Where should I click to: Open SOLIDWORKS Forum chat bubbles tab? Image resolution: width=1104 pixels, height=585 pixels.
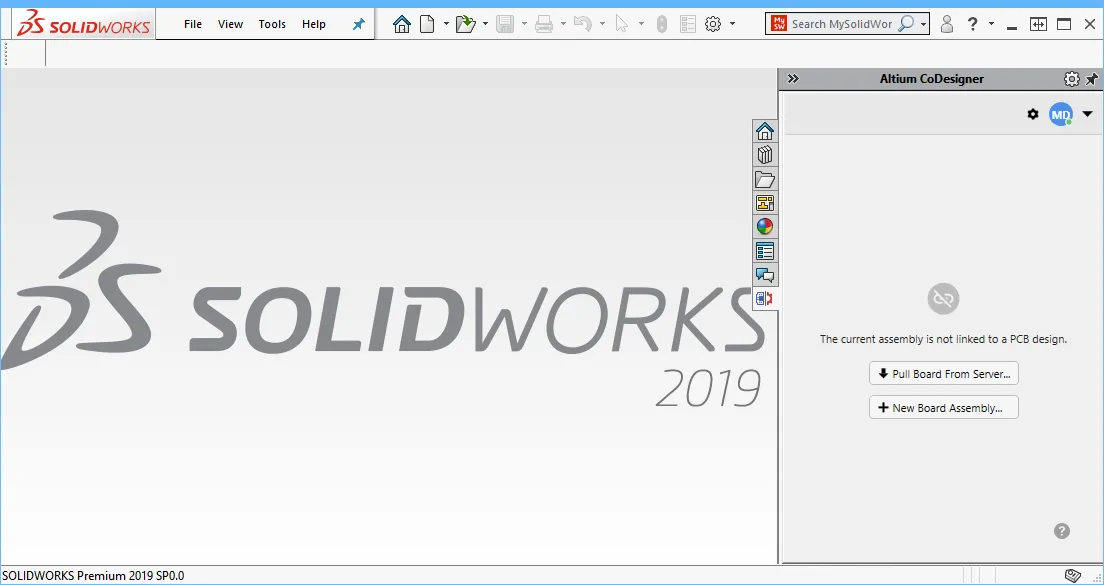click(x=765, y=275)
